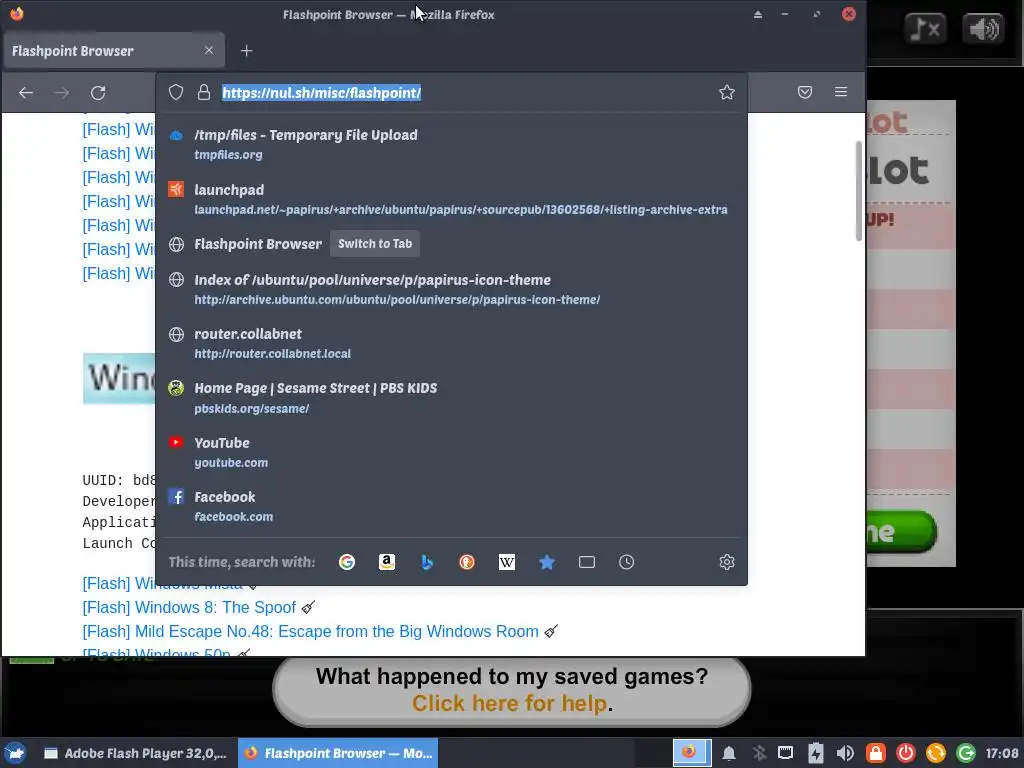Search this time with DuckDuckGo
The height and width of the screenshot is (768, 1024).
click(467, 562)
